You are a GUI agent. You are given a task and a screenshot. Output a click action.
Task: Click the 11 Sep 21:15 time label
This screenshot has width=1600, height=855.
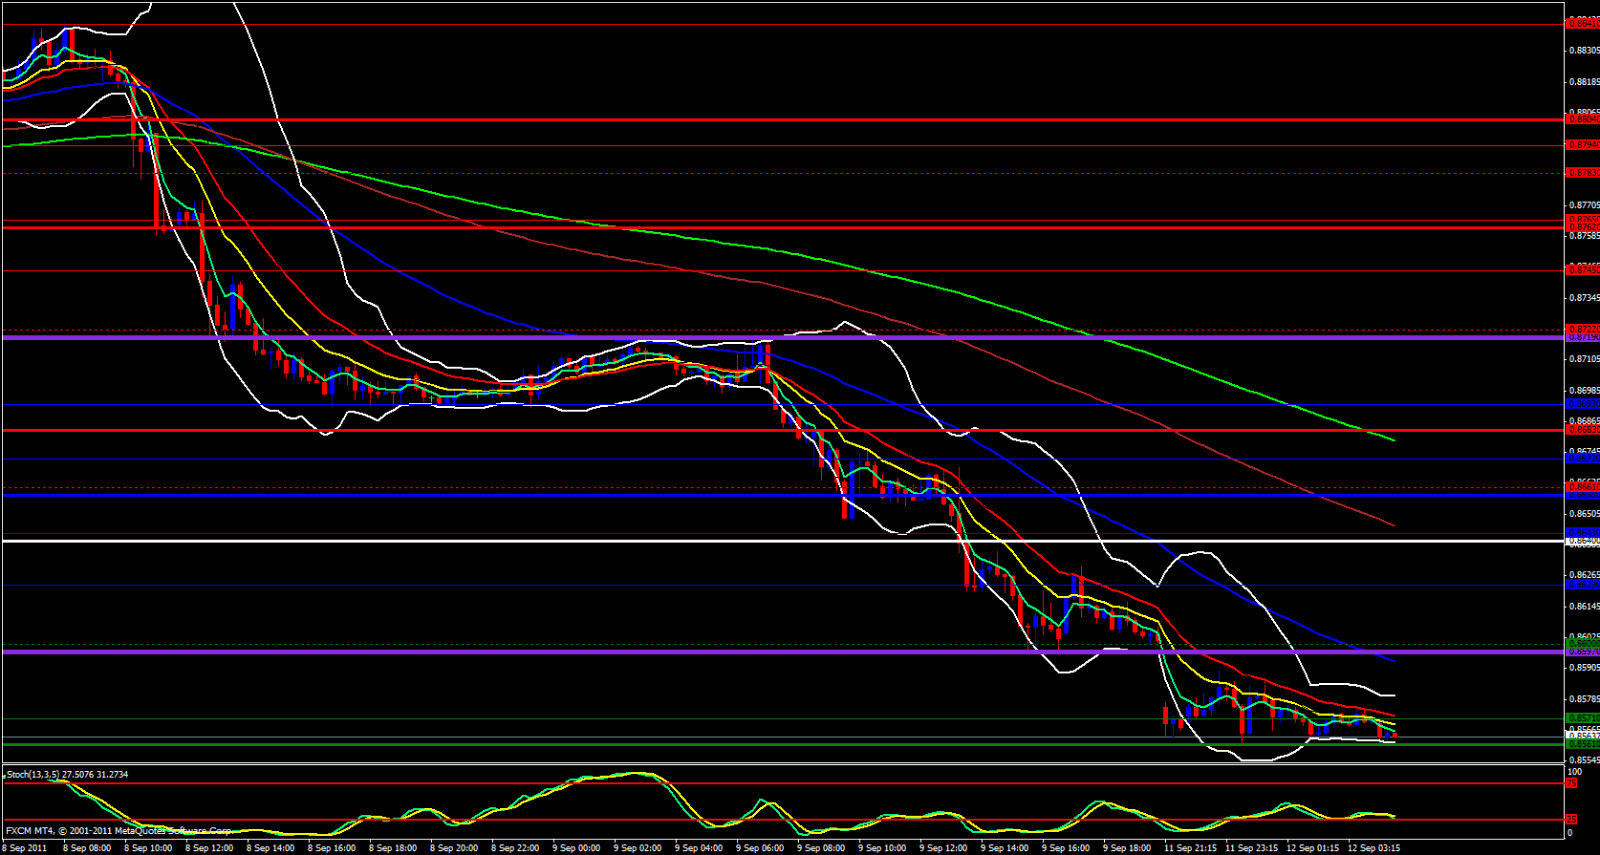1189,848
